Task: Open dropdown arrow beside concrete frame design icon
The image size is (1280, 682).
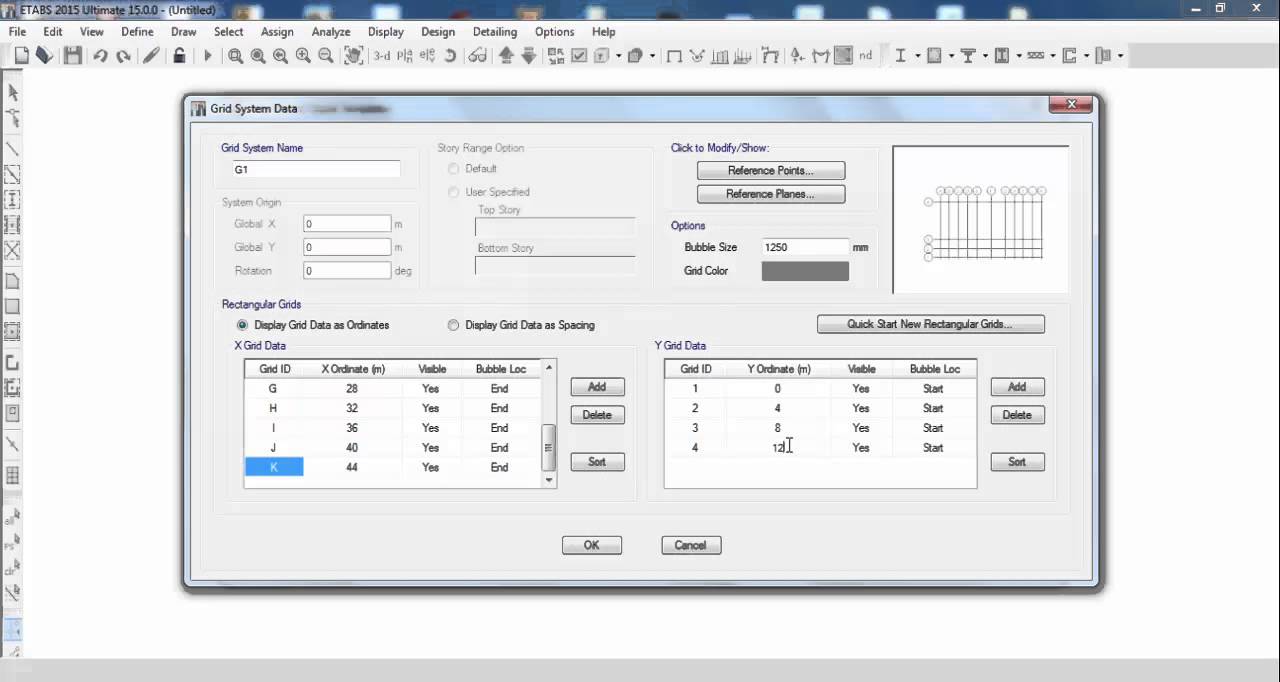Action: [x=951, y=56]
